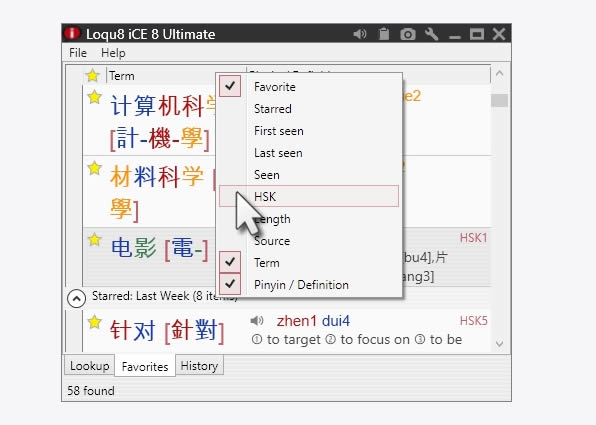Minimize the Loqu8 window

pyautogui.click(x=455, y=36)
